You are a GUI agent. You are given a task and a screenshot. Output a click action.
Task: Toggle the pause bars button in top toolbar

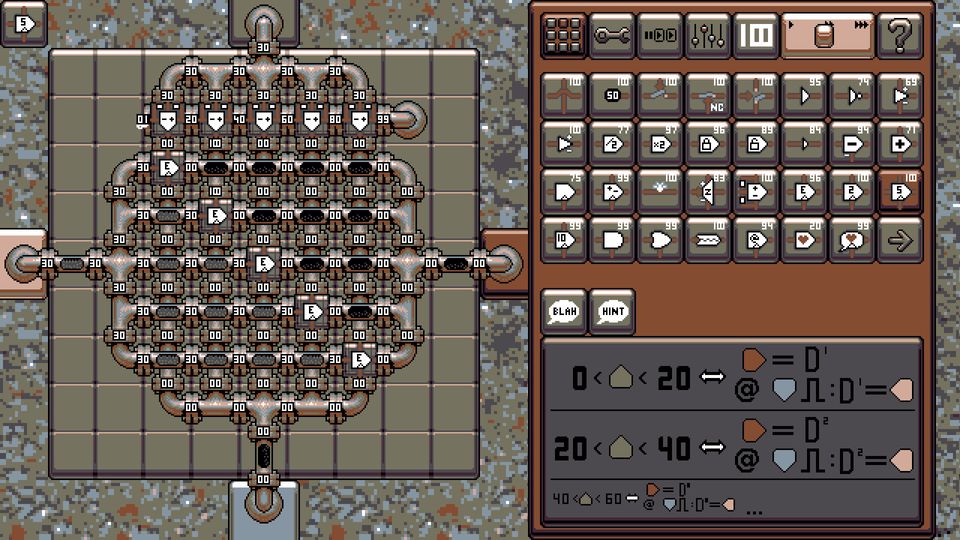pyautogui.click(x=757, y=36)
